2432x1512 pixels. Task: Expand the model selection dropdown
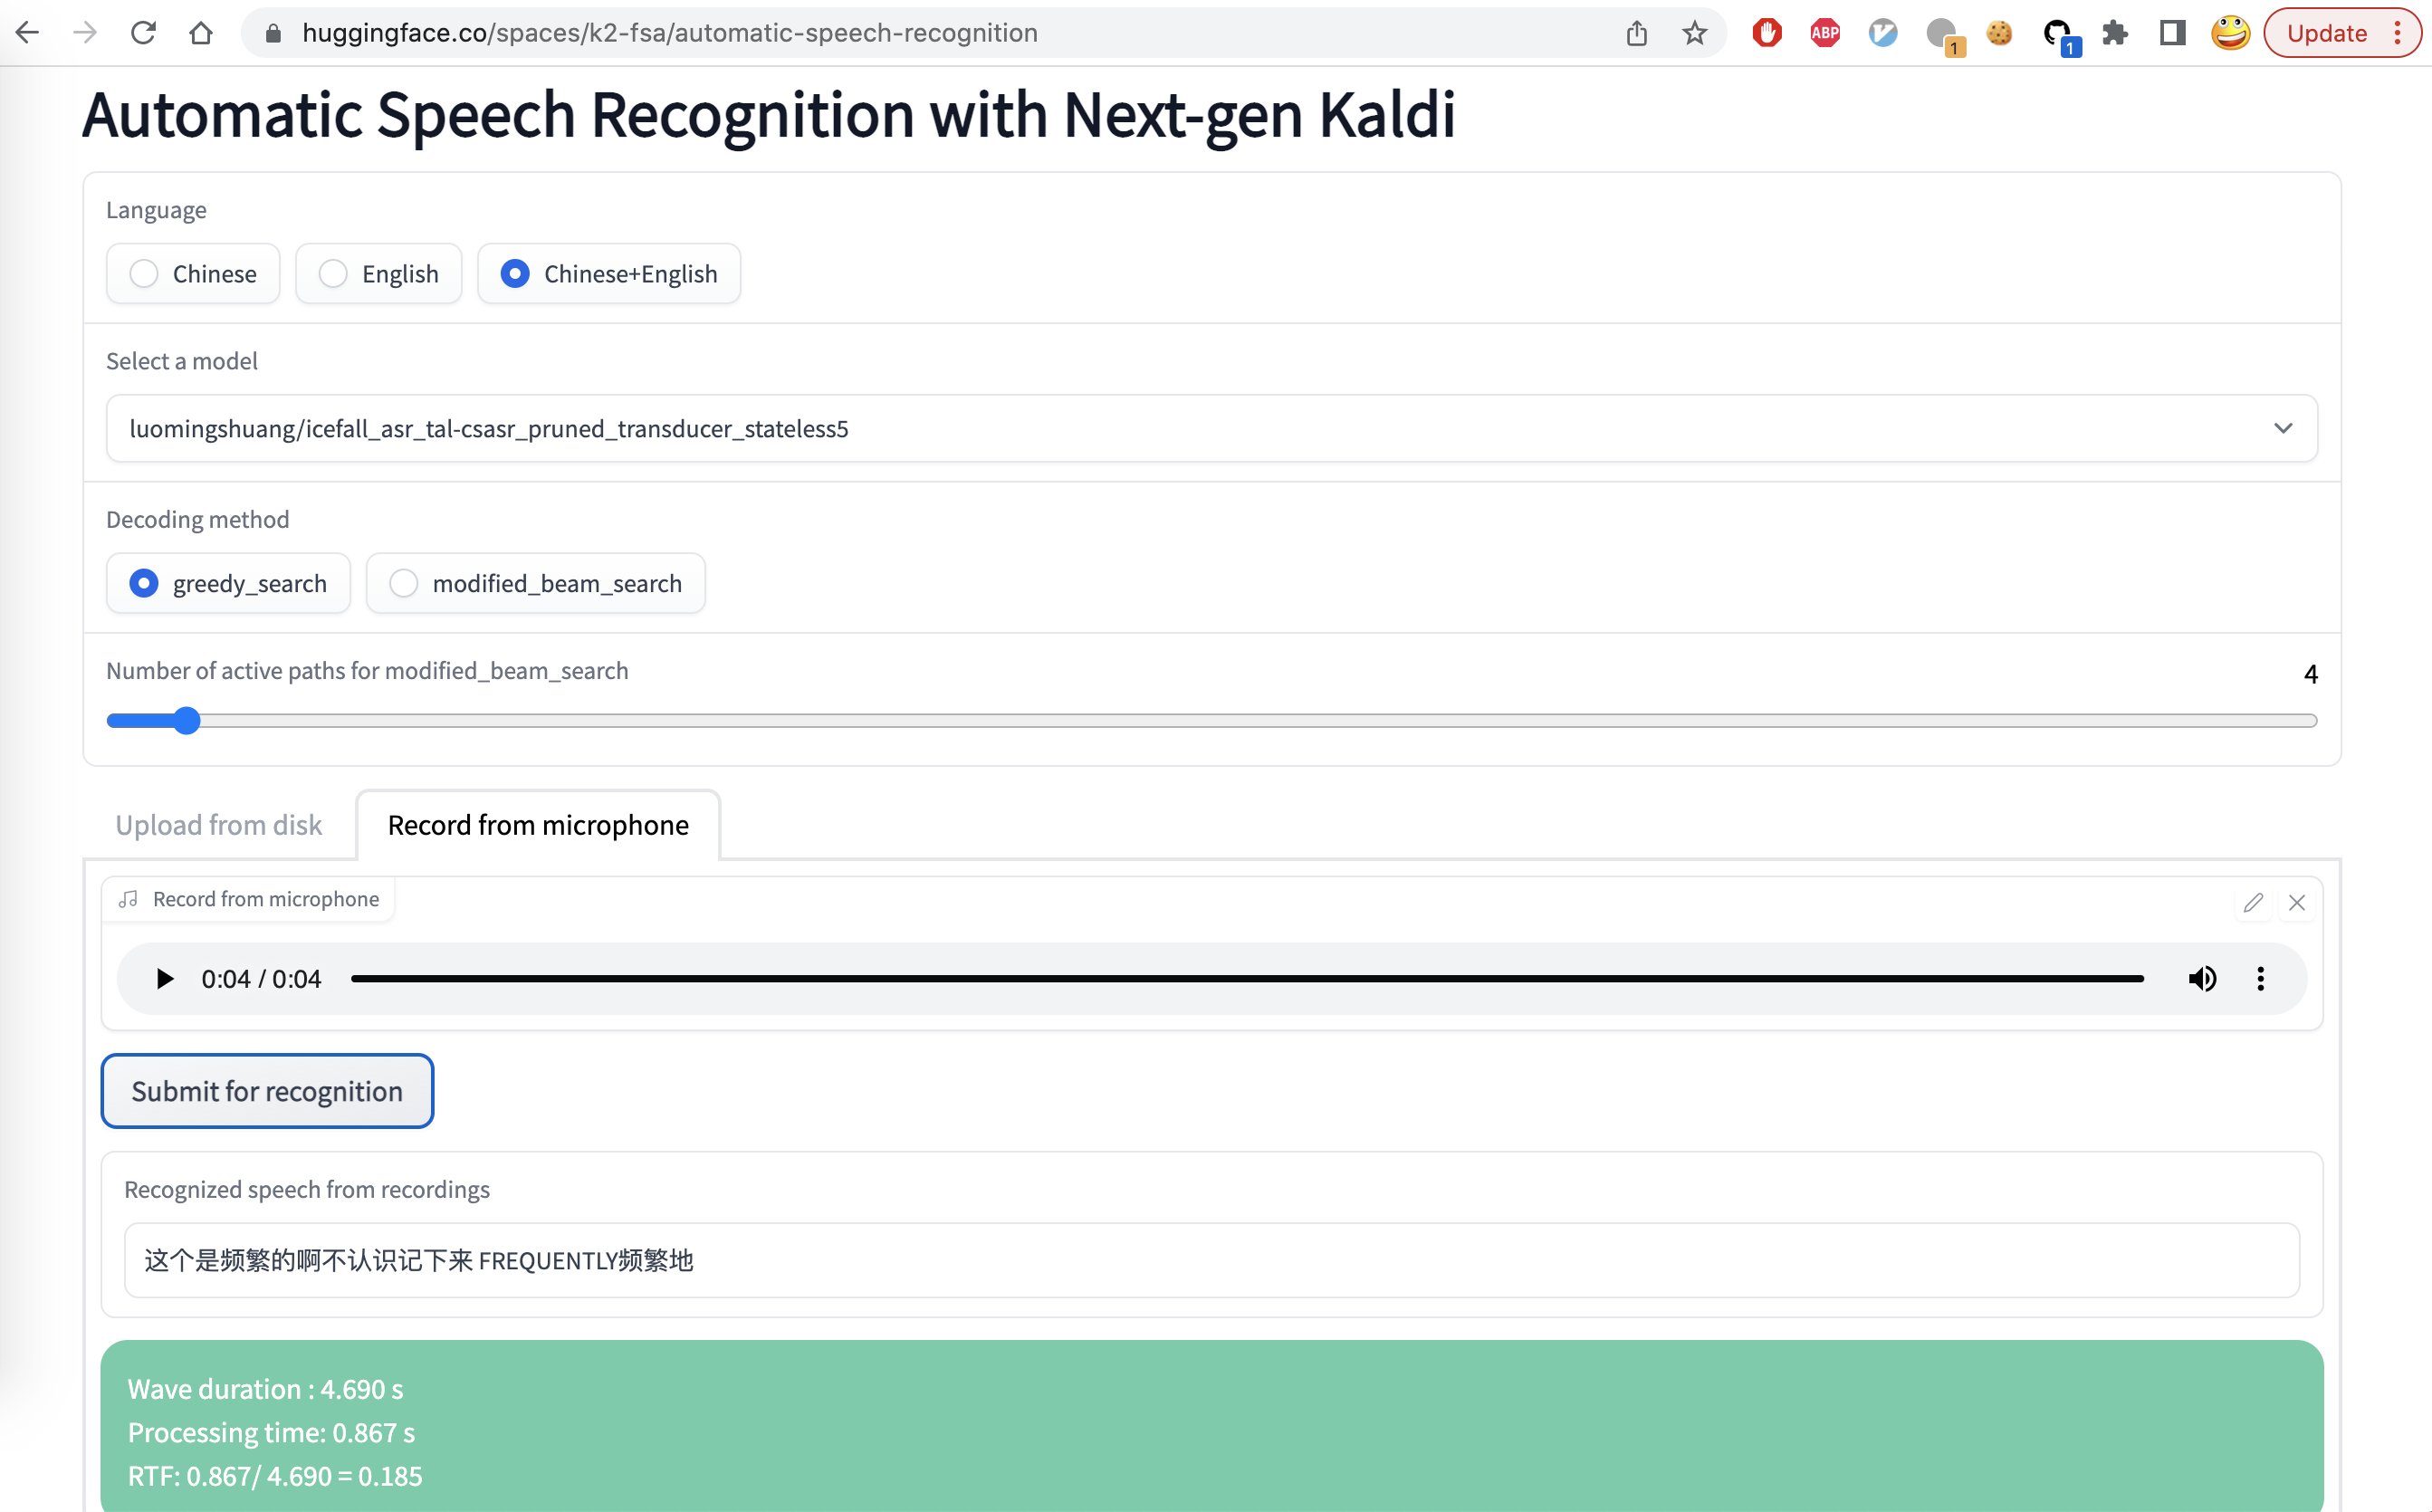2283,426
